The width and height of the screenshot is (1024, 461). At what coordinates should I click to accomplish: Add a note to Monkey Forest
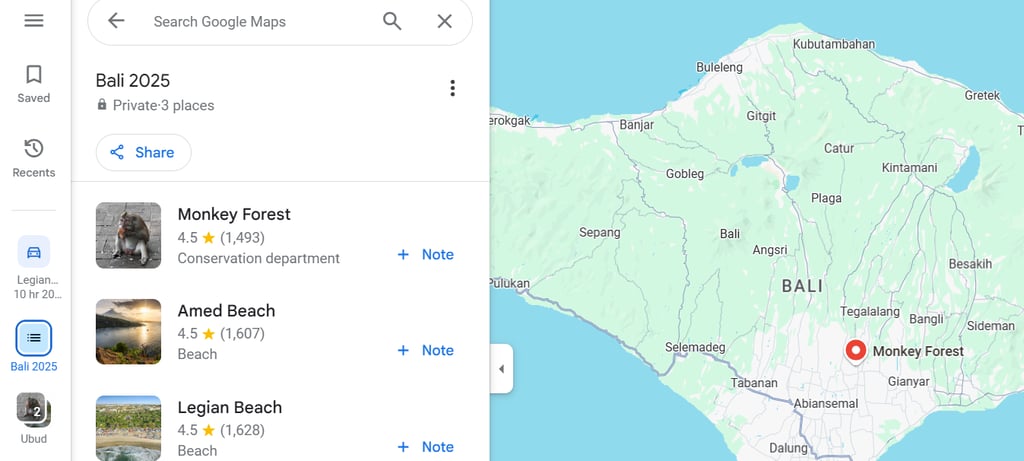pos(425,254)
